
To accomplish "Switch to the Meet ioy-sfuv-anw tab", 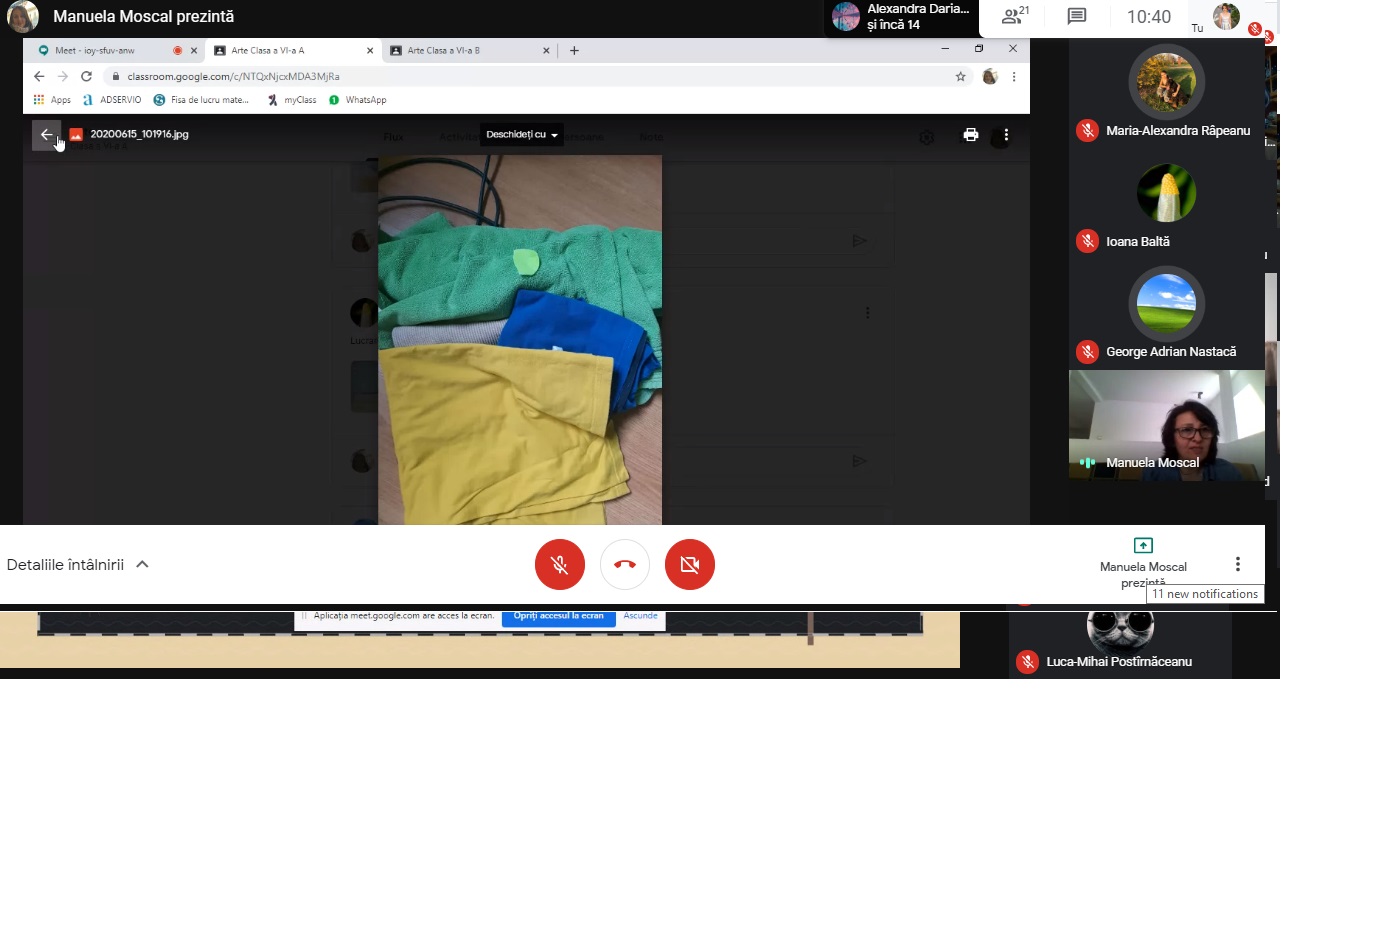I will pyautogui.click(x=100, y=50).
